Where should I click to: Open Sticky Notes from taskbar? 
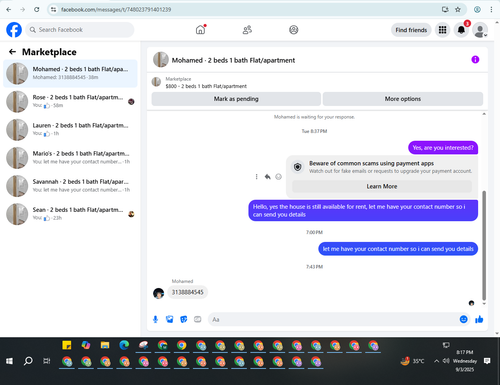click(x=67, y=345)
